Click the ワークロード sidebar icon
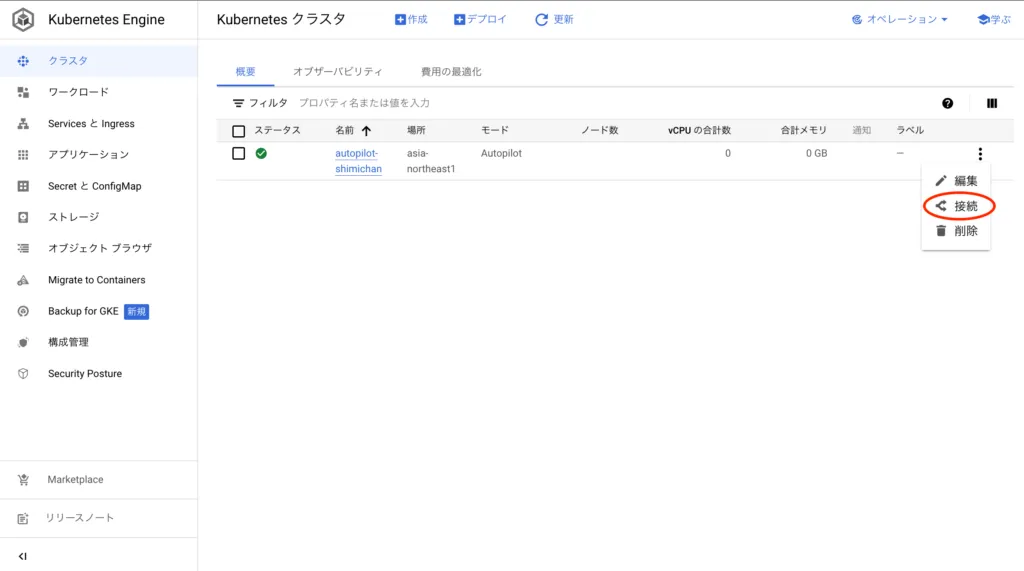This screenshot has width=1024, height=571. [x=23, y=92]
